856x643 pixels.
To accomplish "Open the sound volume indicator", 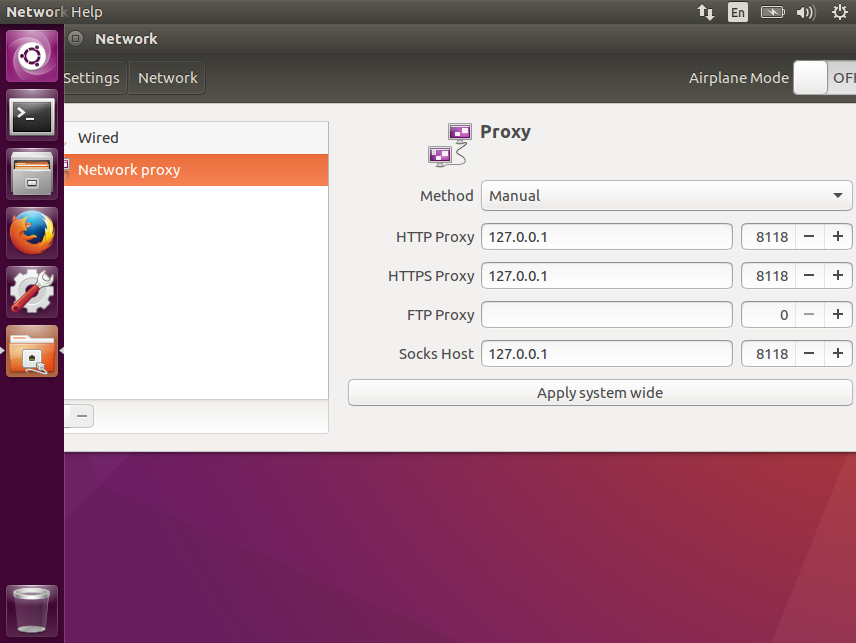I will click(806, 12).
